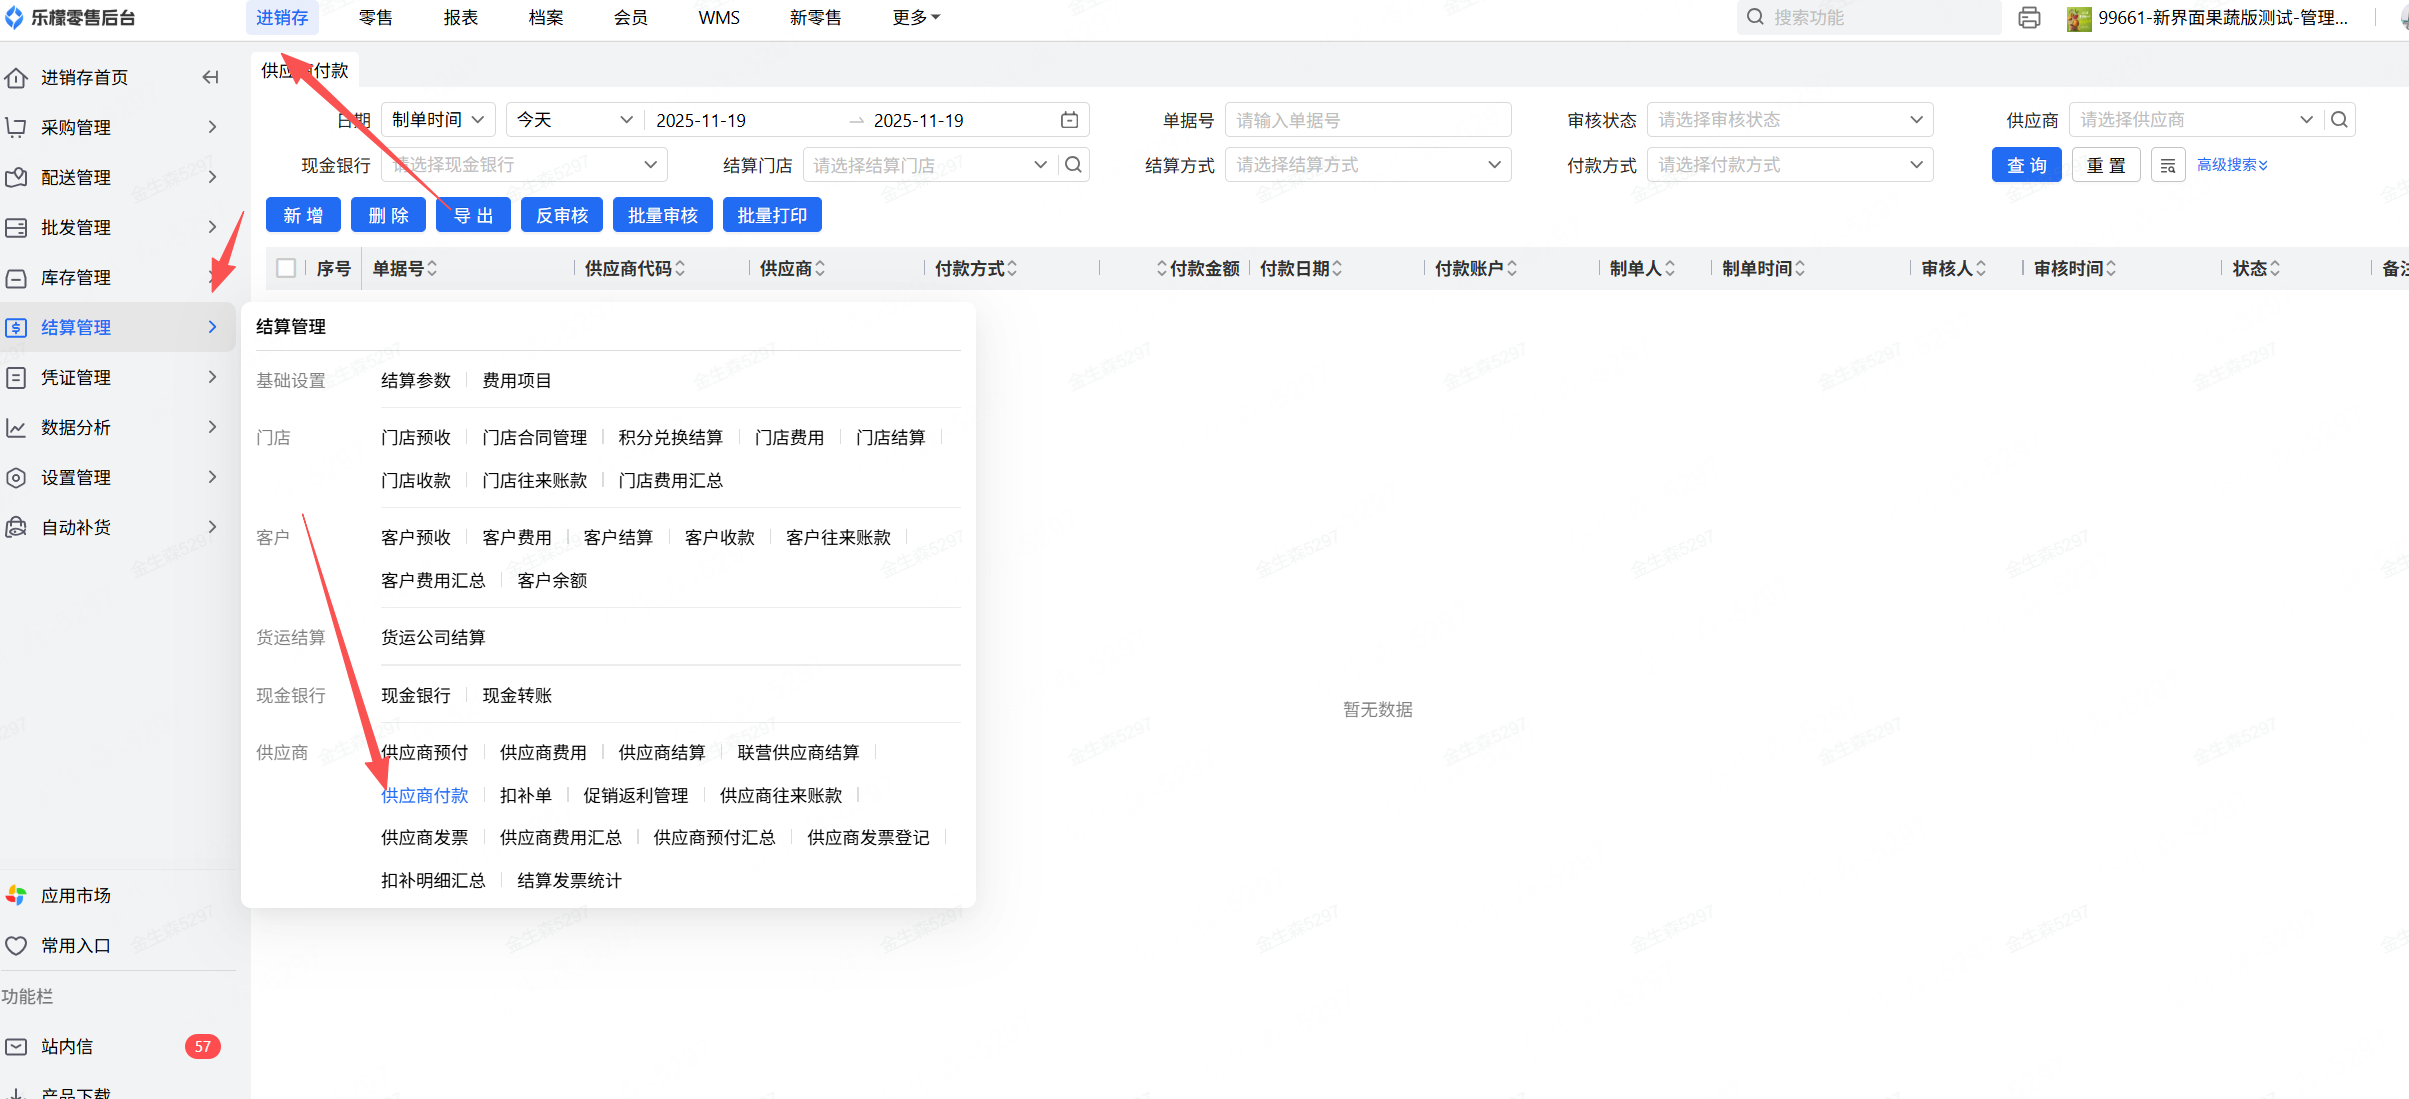Collapse the sidebar with the arrow icon
2409x1099 pixels.
pos(210,77)
